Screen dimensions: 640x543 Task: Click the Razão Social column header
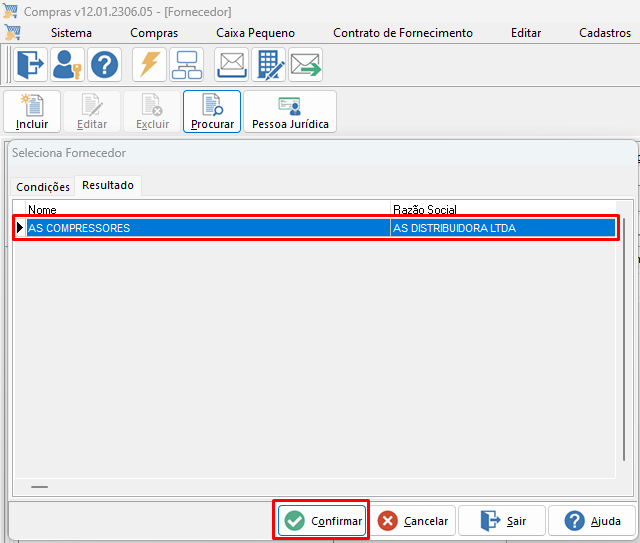tap(503, 209)
